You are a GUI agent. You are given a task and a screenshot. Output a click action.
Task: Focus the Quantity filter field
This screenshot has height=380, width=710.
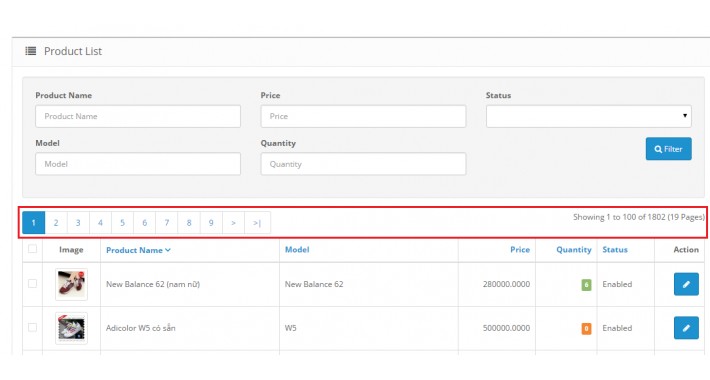363,164
